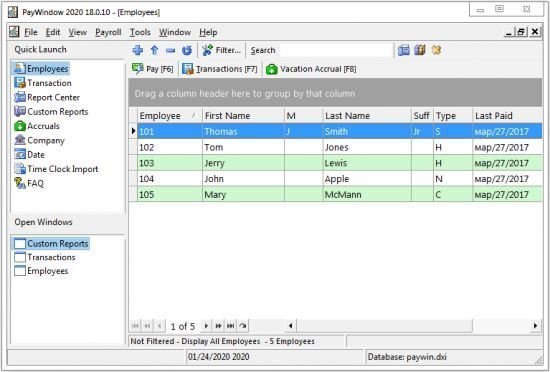Click inside the Search field
The height and width of the screenshot is (372, 550).
coord(336,50)
